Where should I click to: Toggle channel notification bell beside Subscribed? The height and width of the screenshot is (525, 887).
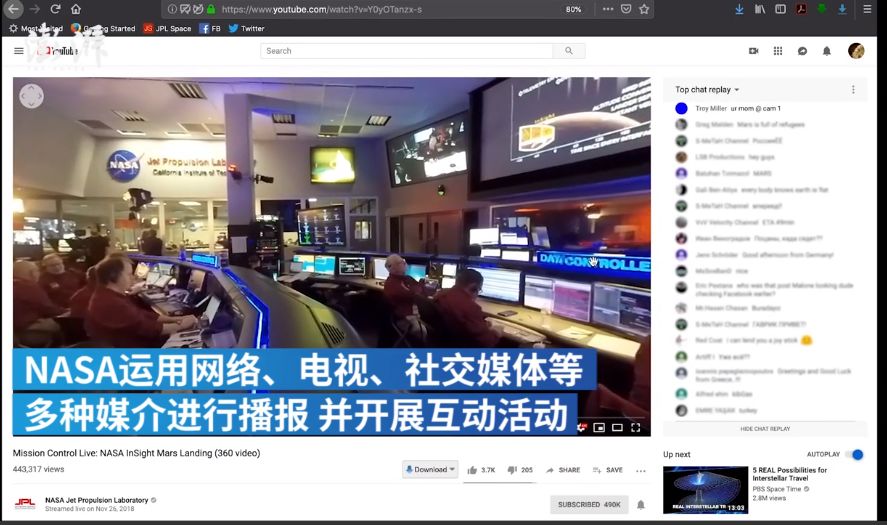pyautogui.click(x=640, y=505)
